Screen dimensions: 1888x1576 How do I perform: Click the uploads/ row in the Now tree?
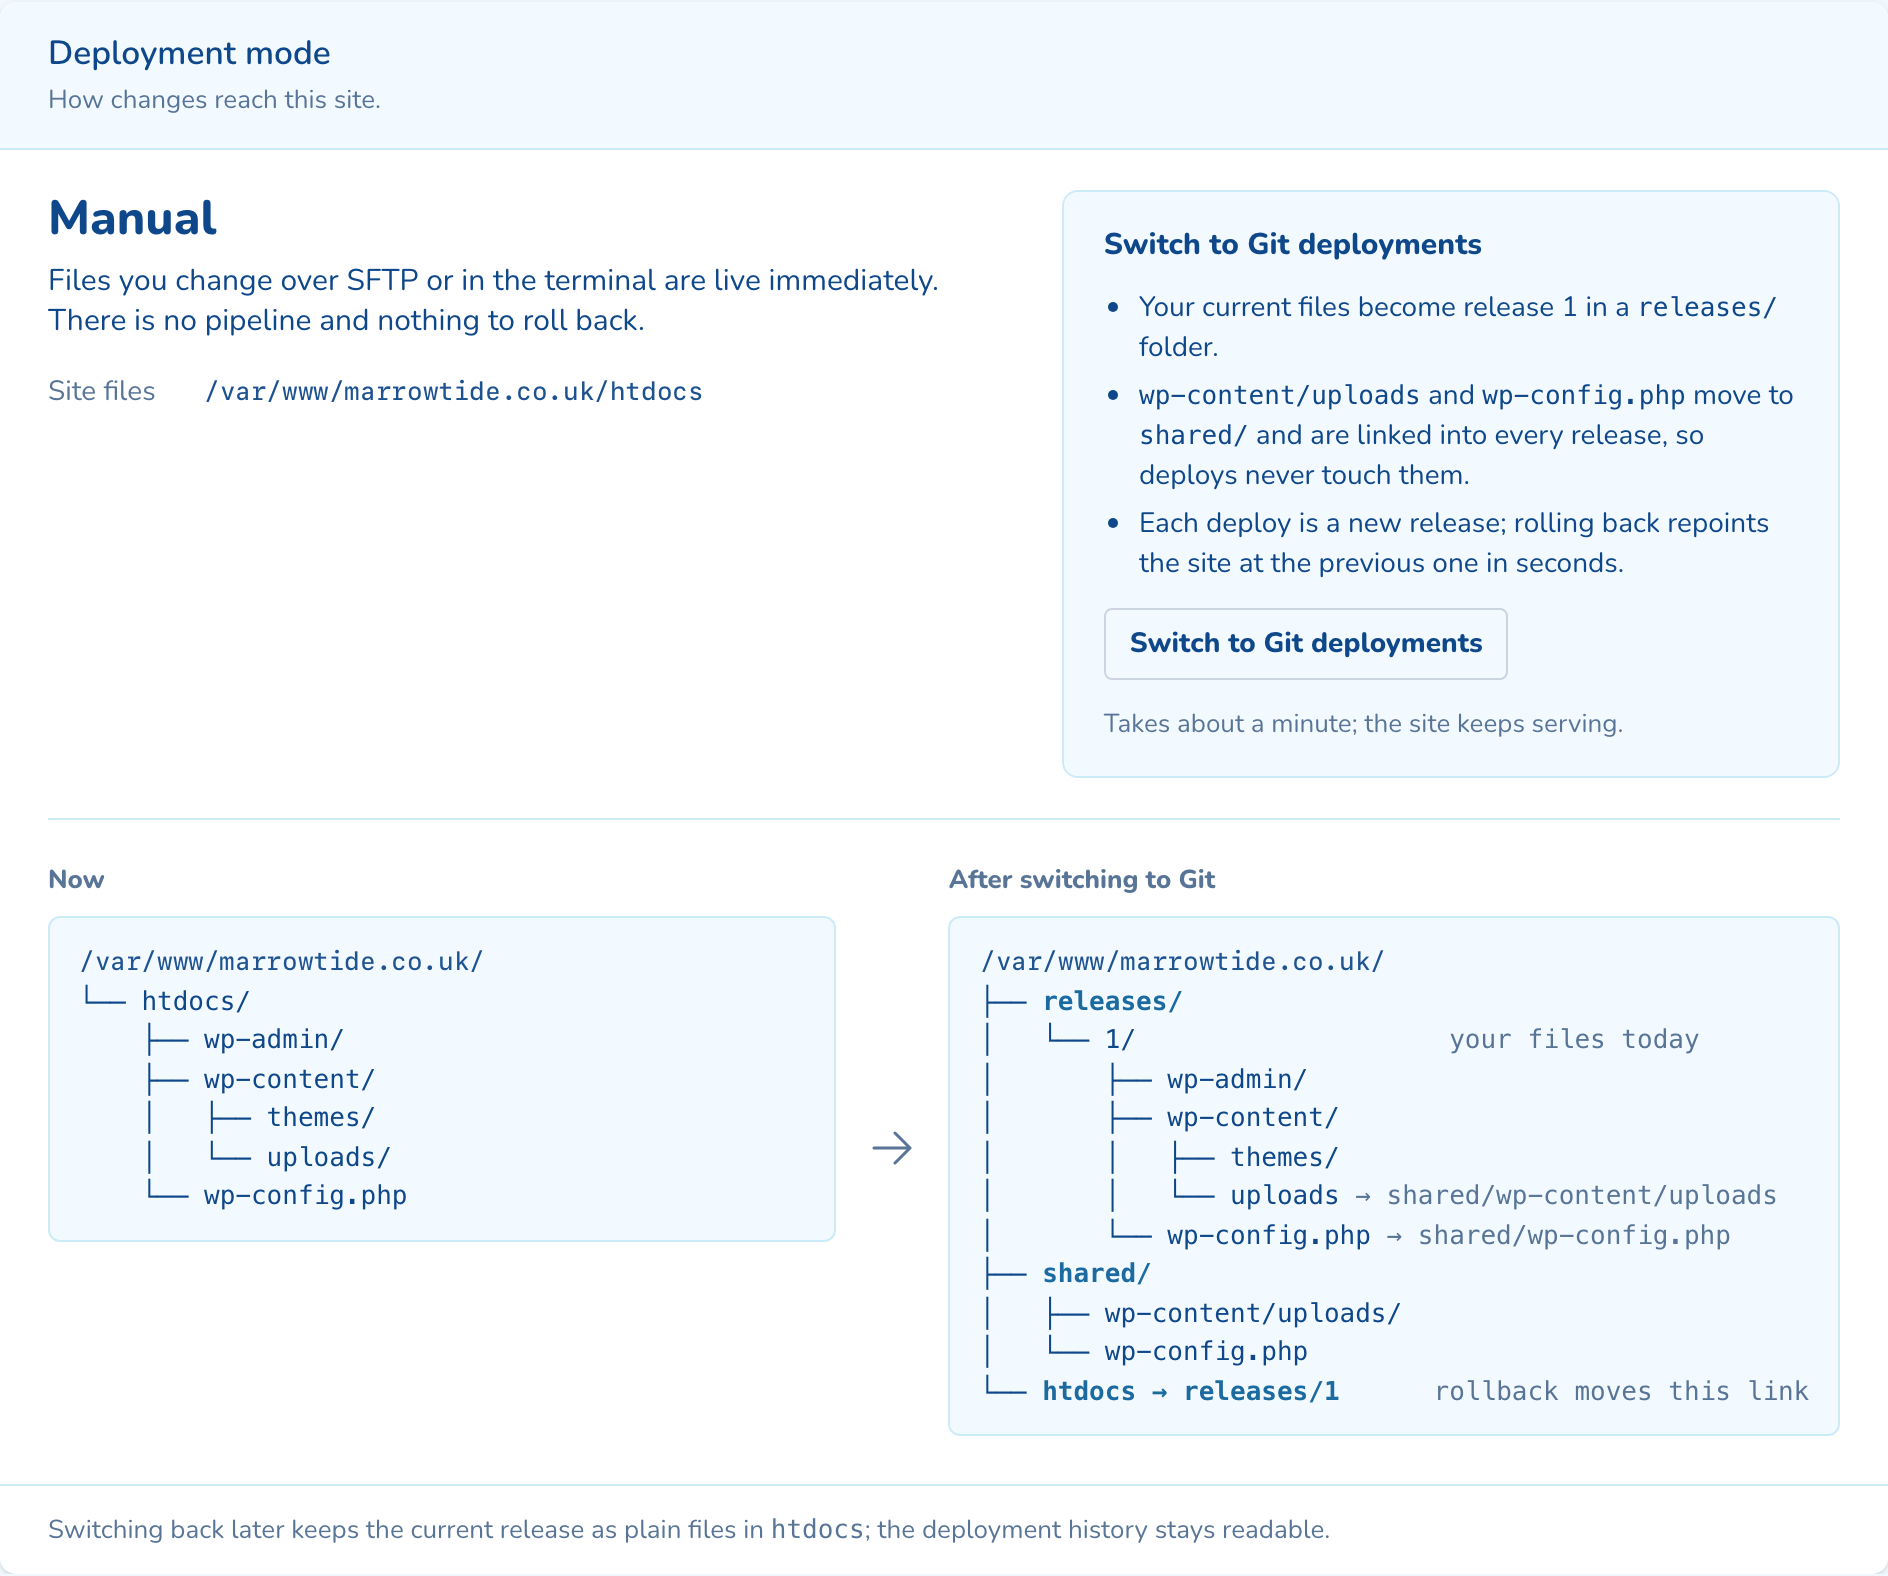(329, 1157)
